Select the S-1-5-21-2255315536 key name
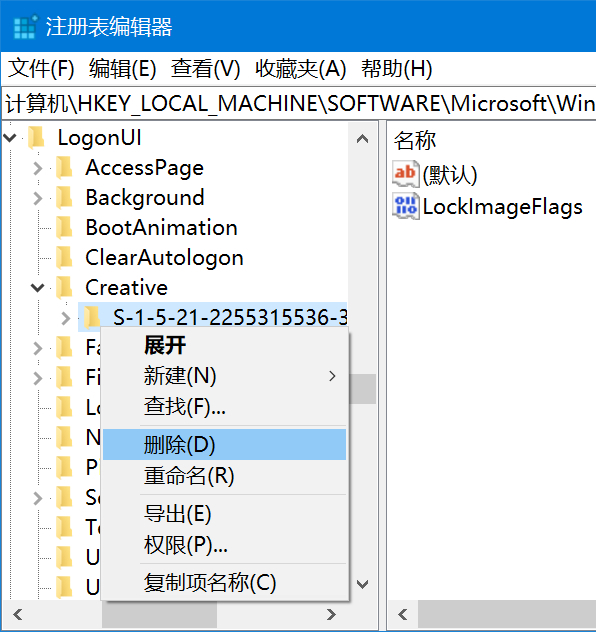Screen dimensions: 596x632 (x=230, y=318)
